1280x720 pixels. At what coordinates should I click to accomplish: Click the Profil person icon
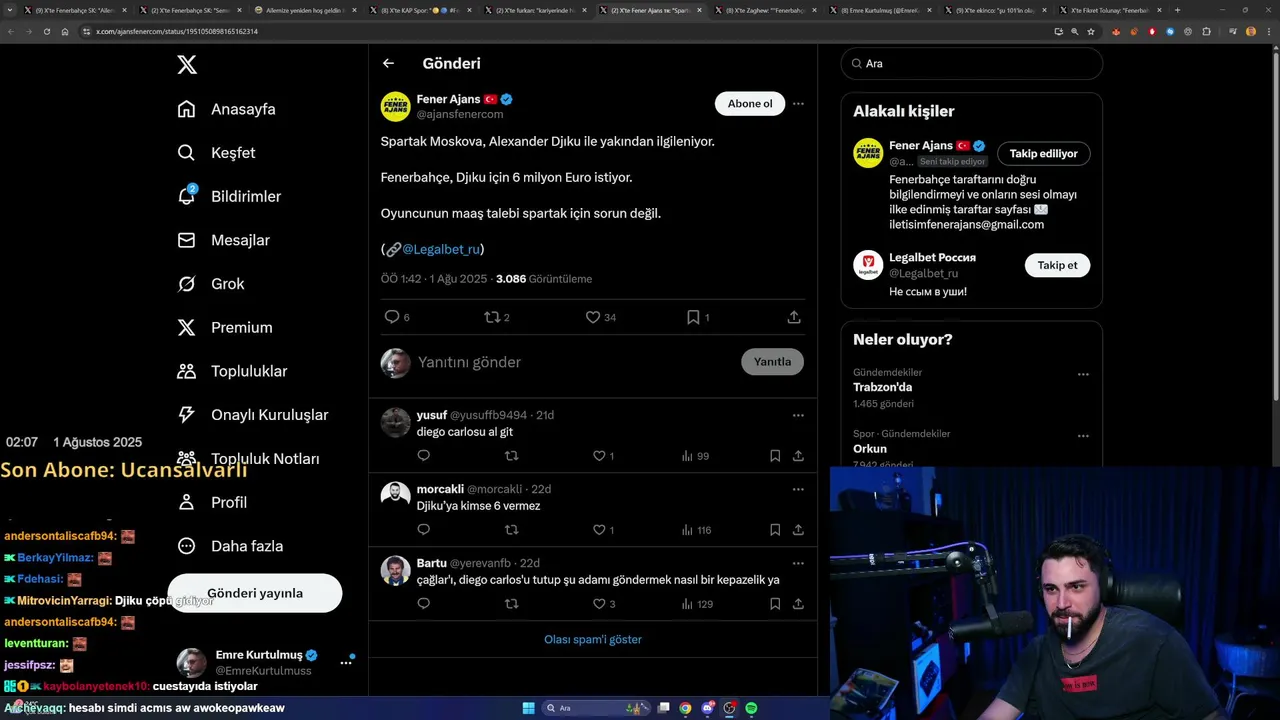186,502
